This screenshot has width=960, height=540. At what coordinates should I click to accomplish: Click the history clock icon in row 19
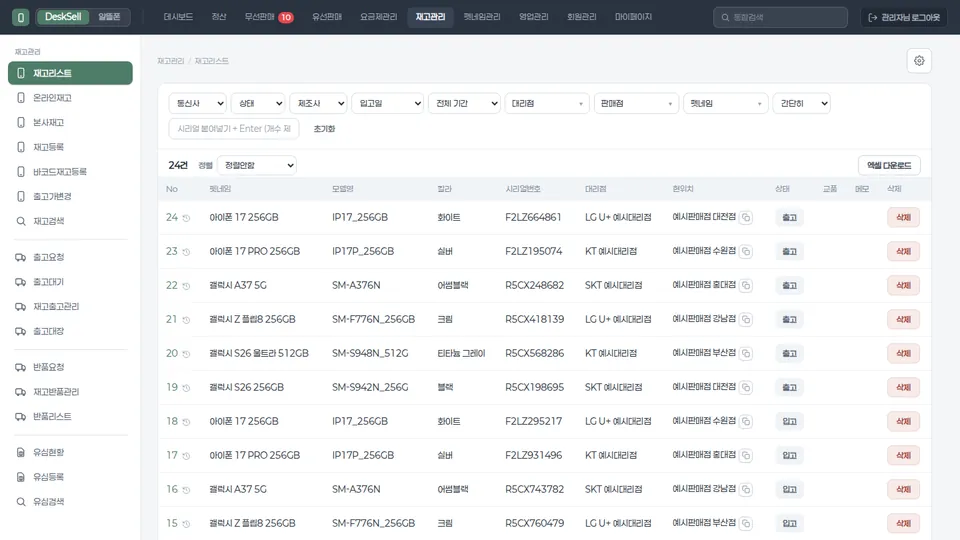pos(186,388)
